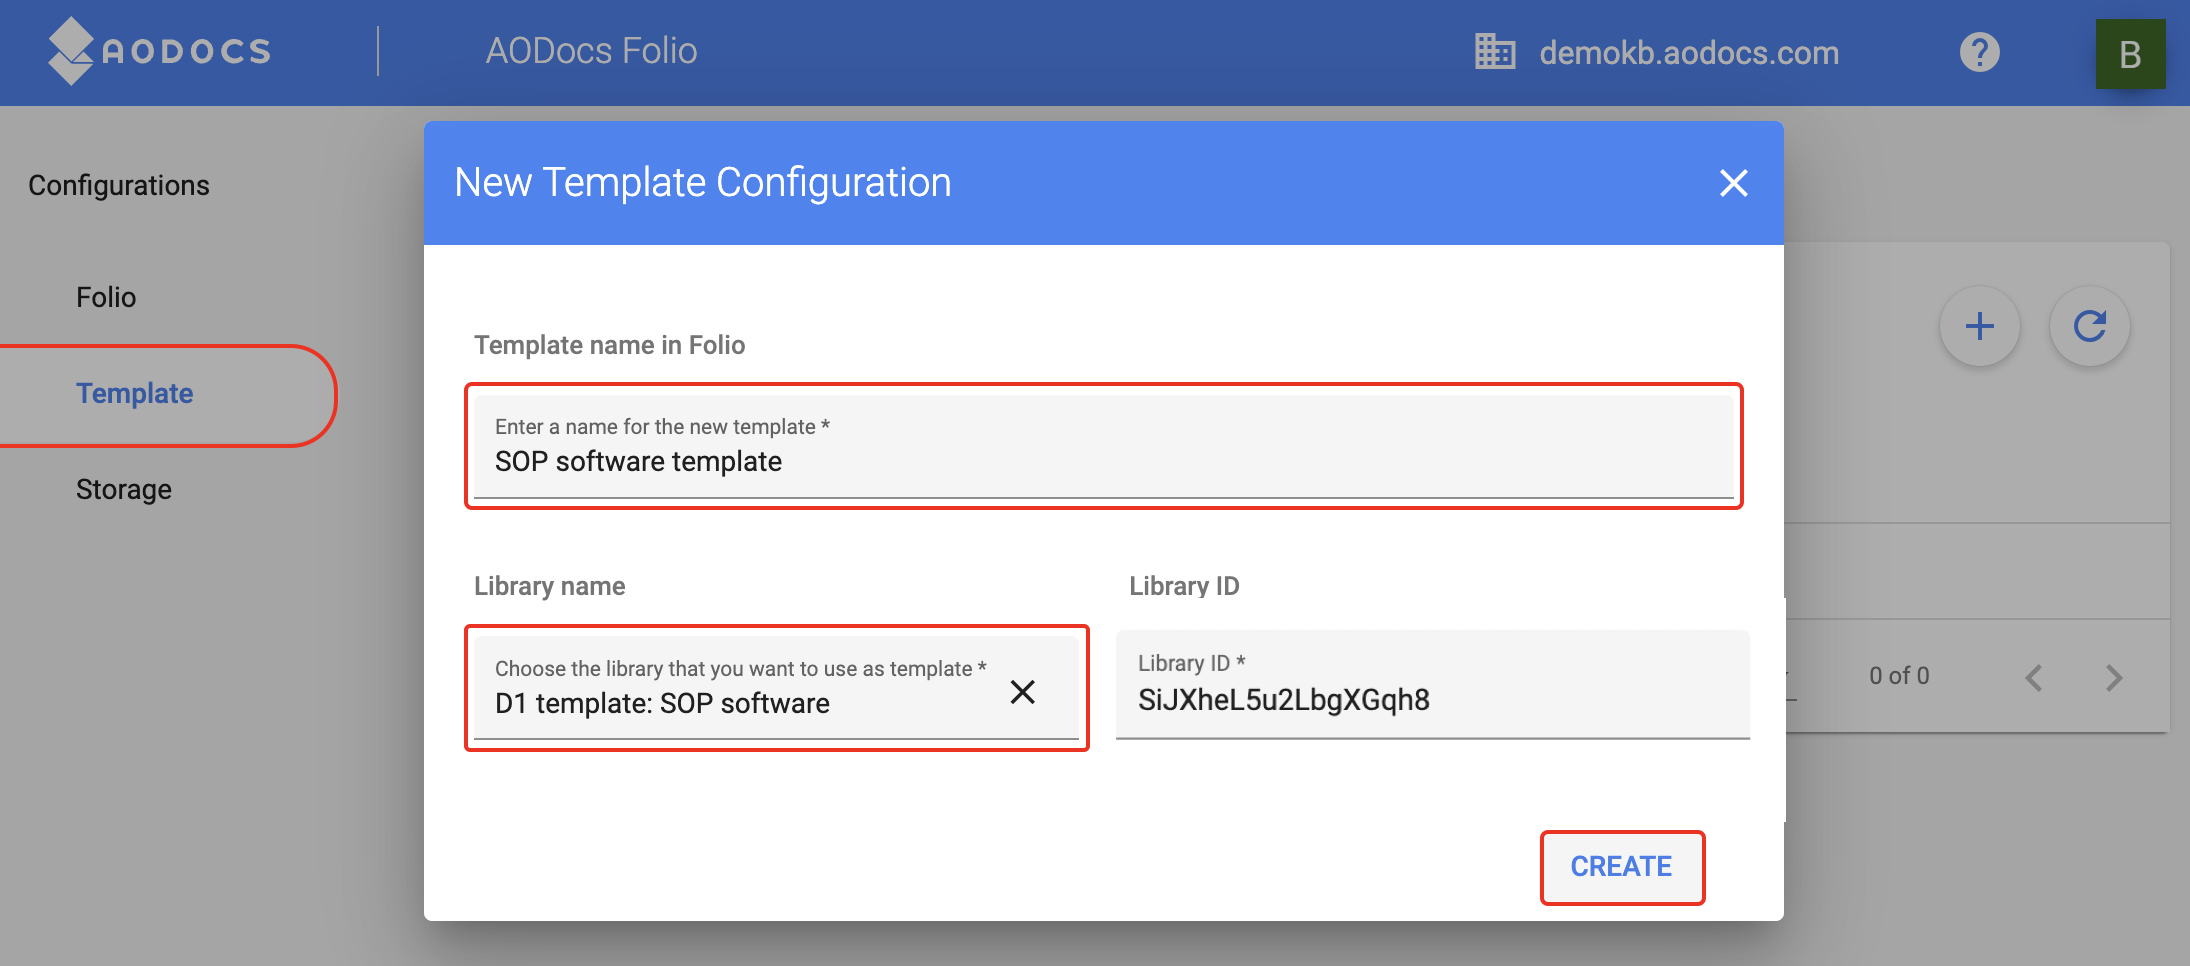Switch to the Storage section
The image size is (2190, 966).
pyautogui.click(x=124, y=489)
